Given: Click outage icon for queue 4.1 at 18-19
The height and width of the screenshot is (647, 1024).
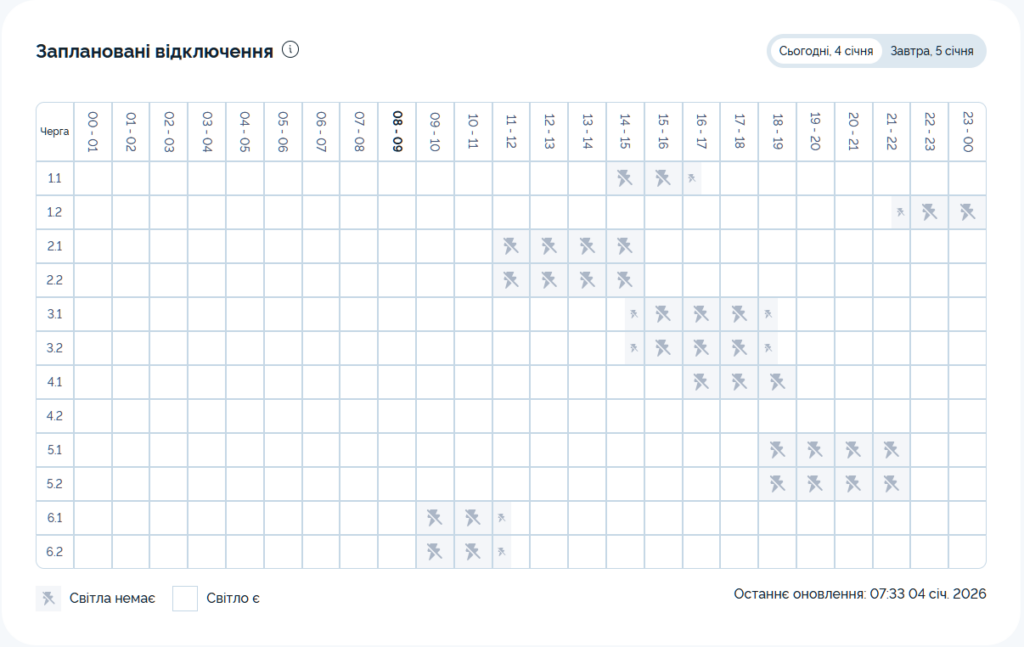Looking at the screenshot, I should click(x=777, y=382).
